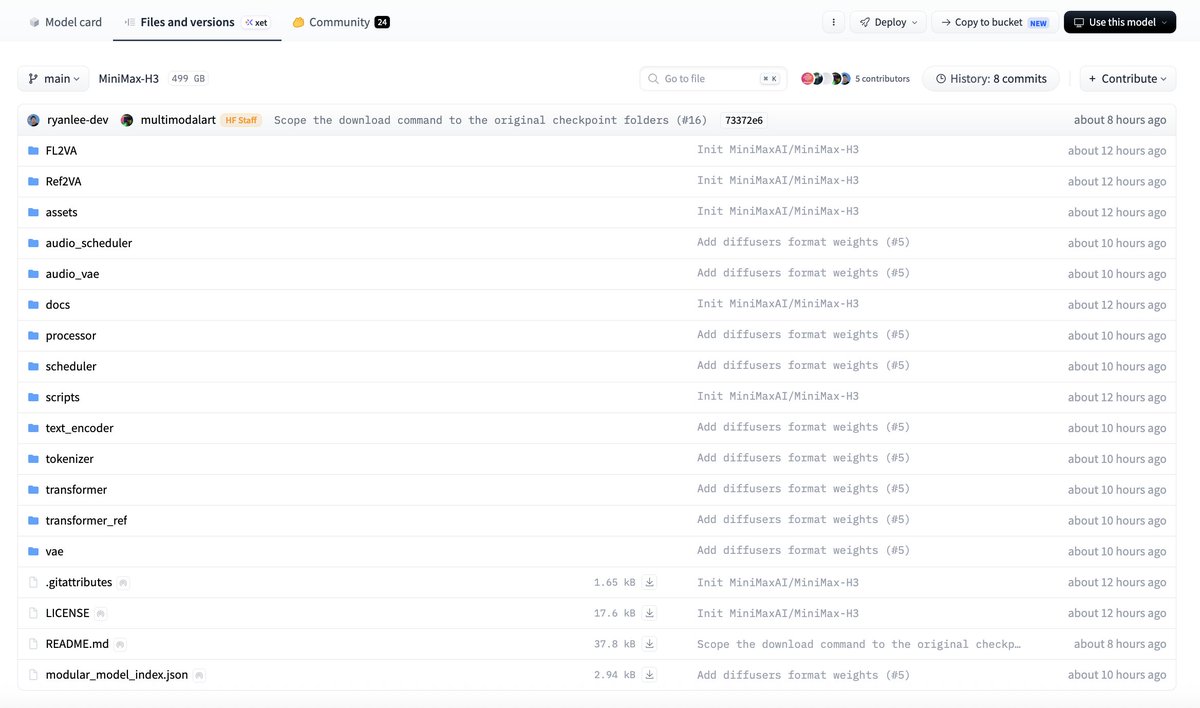Download the .gitattributes file
Viewport: 1200px width, 708px height.
tap(649, 582)
